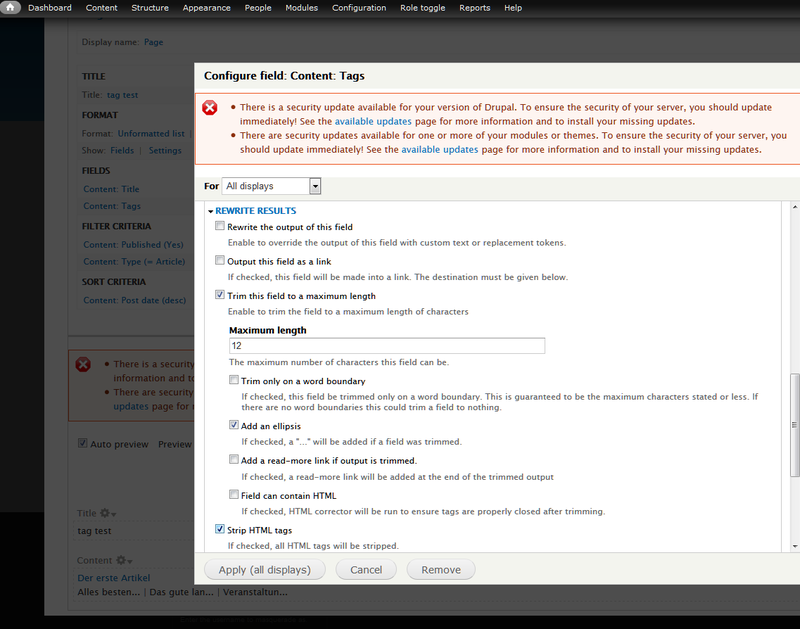Uncheck Trim this field to a maximum length
The height and width of the screenshot is (629, 800).
[x=220, y=295]
